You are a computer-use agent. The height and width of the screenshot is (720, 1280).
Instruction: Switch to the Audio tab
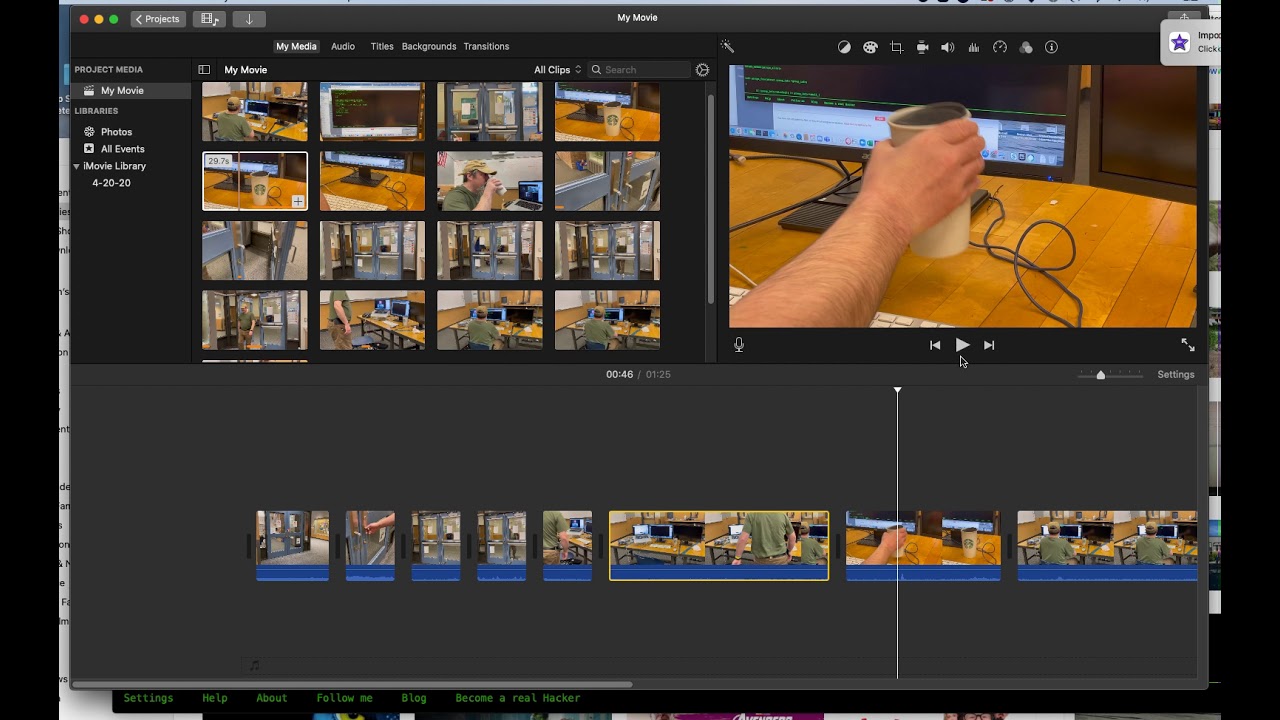pyautogui.click(x=343, y=46)
